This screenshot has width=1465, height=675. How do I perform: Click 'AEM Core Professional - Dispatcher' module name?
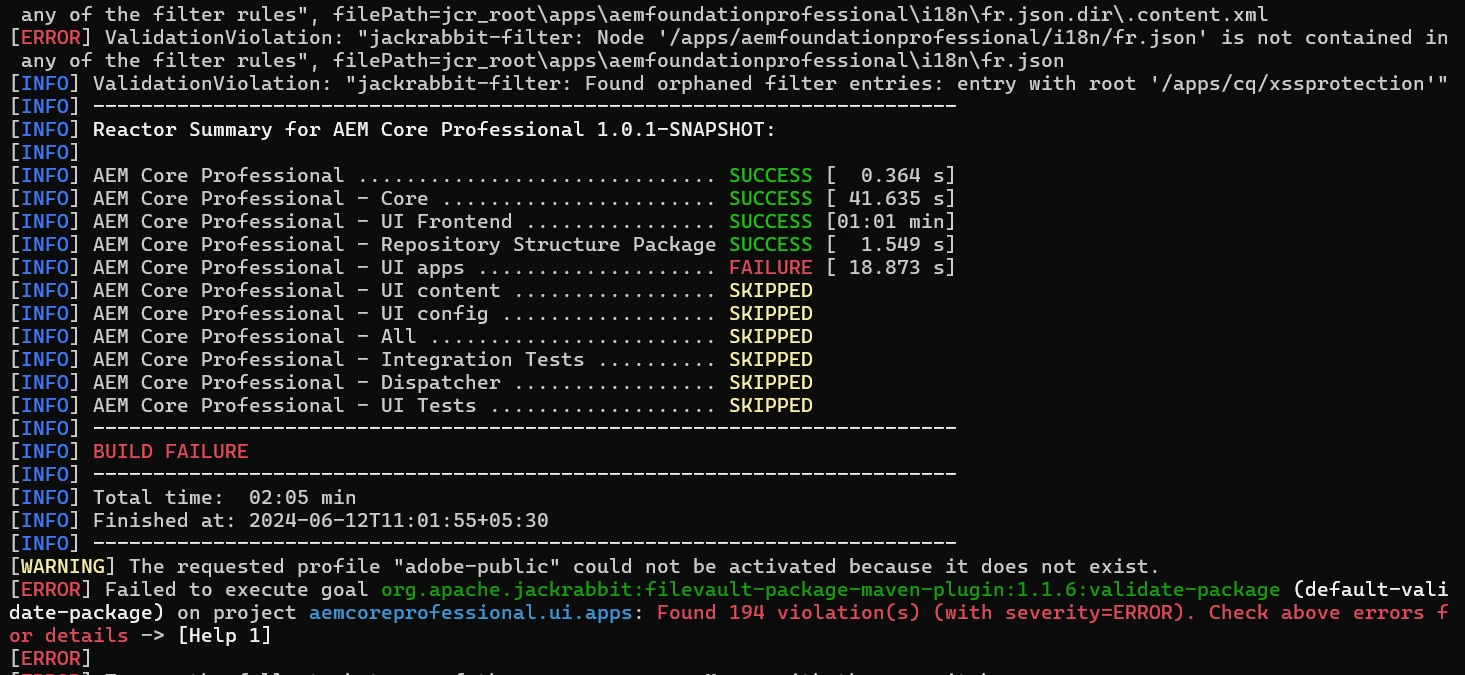(x=296, y=383)
